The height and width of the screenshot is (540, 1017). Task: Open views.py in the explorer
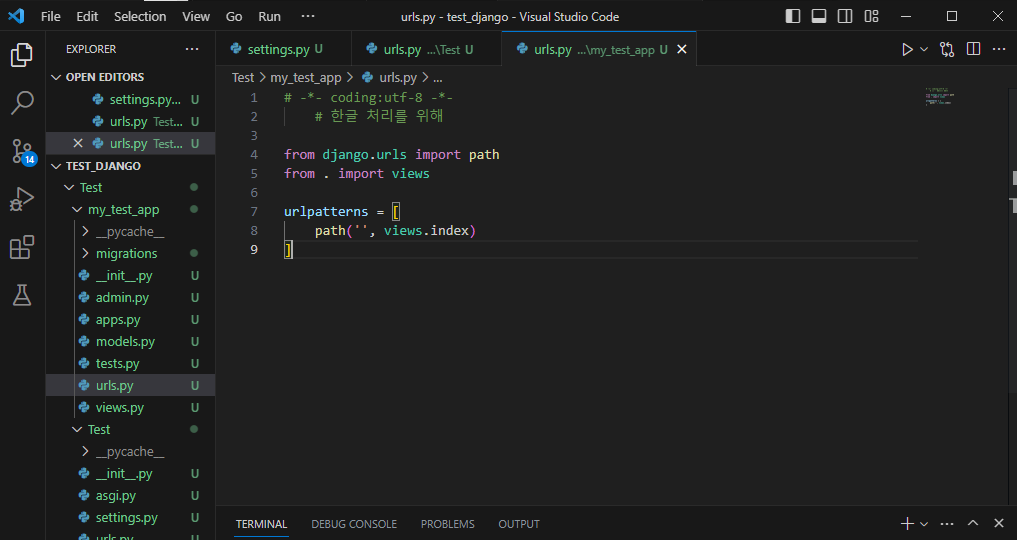tap(130, 408)
